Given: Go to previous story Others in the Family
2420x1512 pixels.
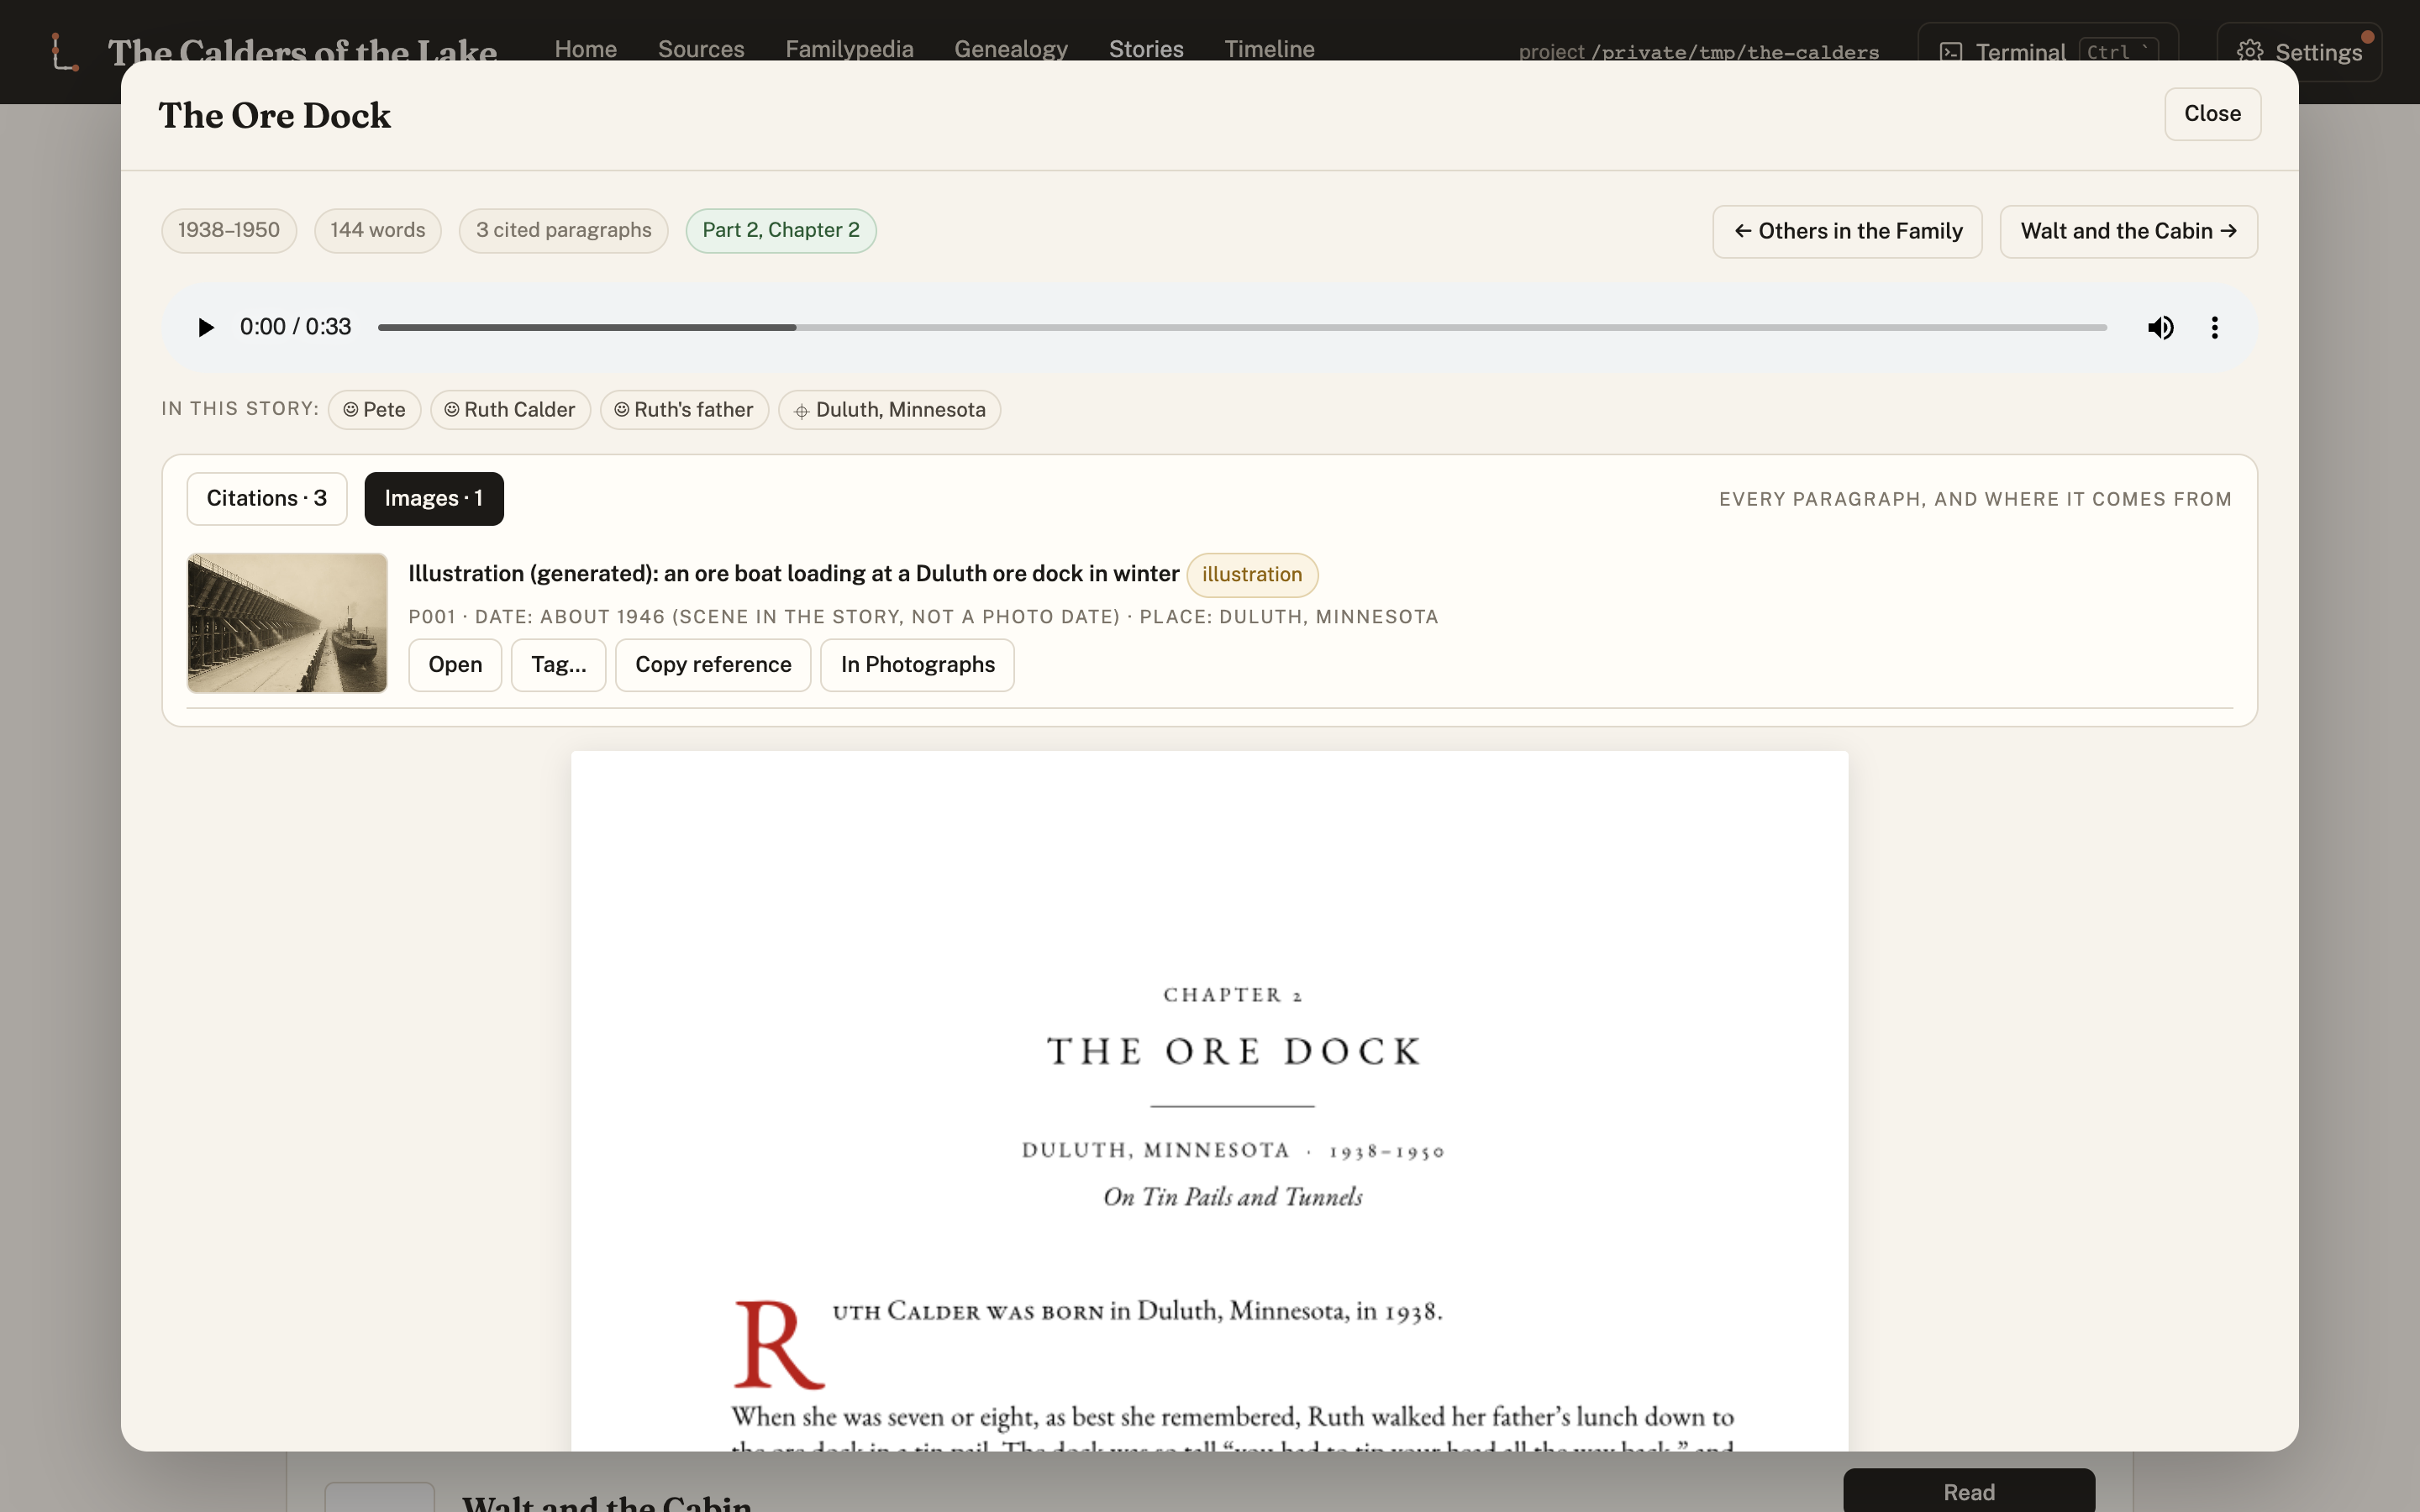Looking at the screenshot, I should 1847,231.
